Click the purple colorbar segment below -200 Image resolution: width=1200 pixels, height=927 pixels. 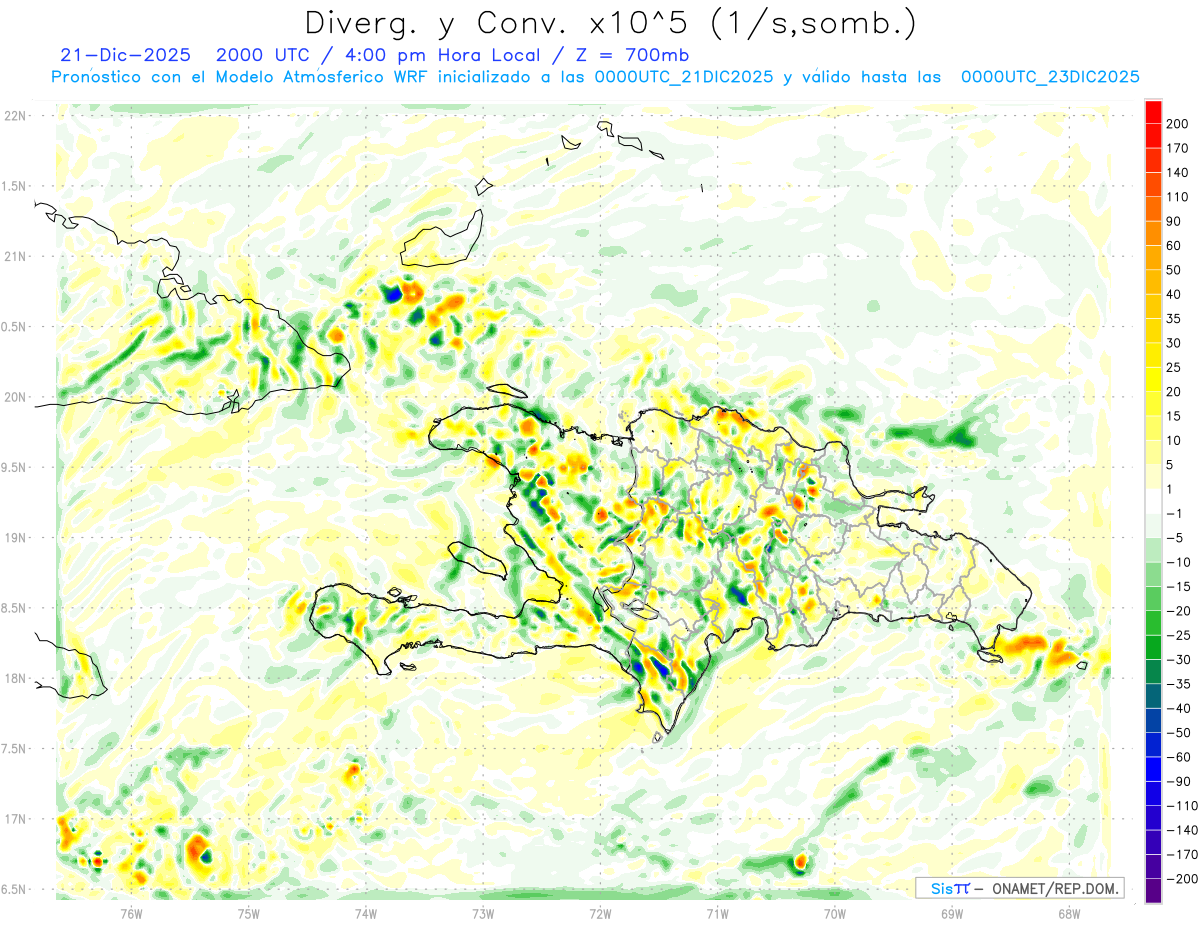[1153, 891]
